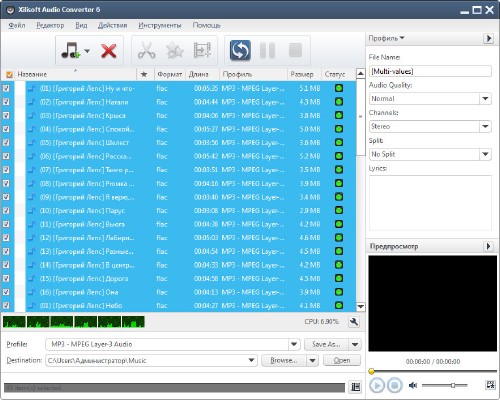Click the star column header icon
This screenshot has width=500, height=400.
[x=144, y=74]
